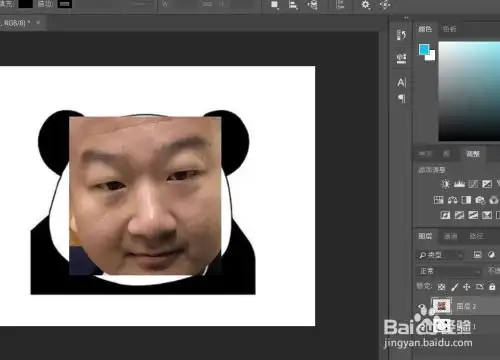Click the black fill color swatch

point(25,4)
